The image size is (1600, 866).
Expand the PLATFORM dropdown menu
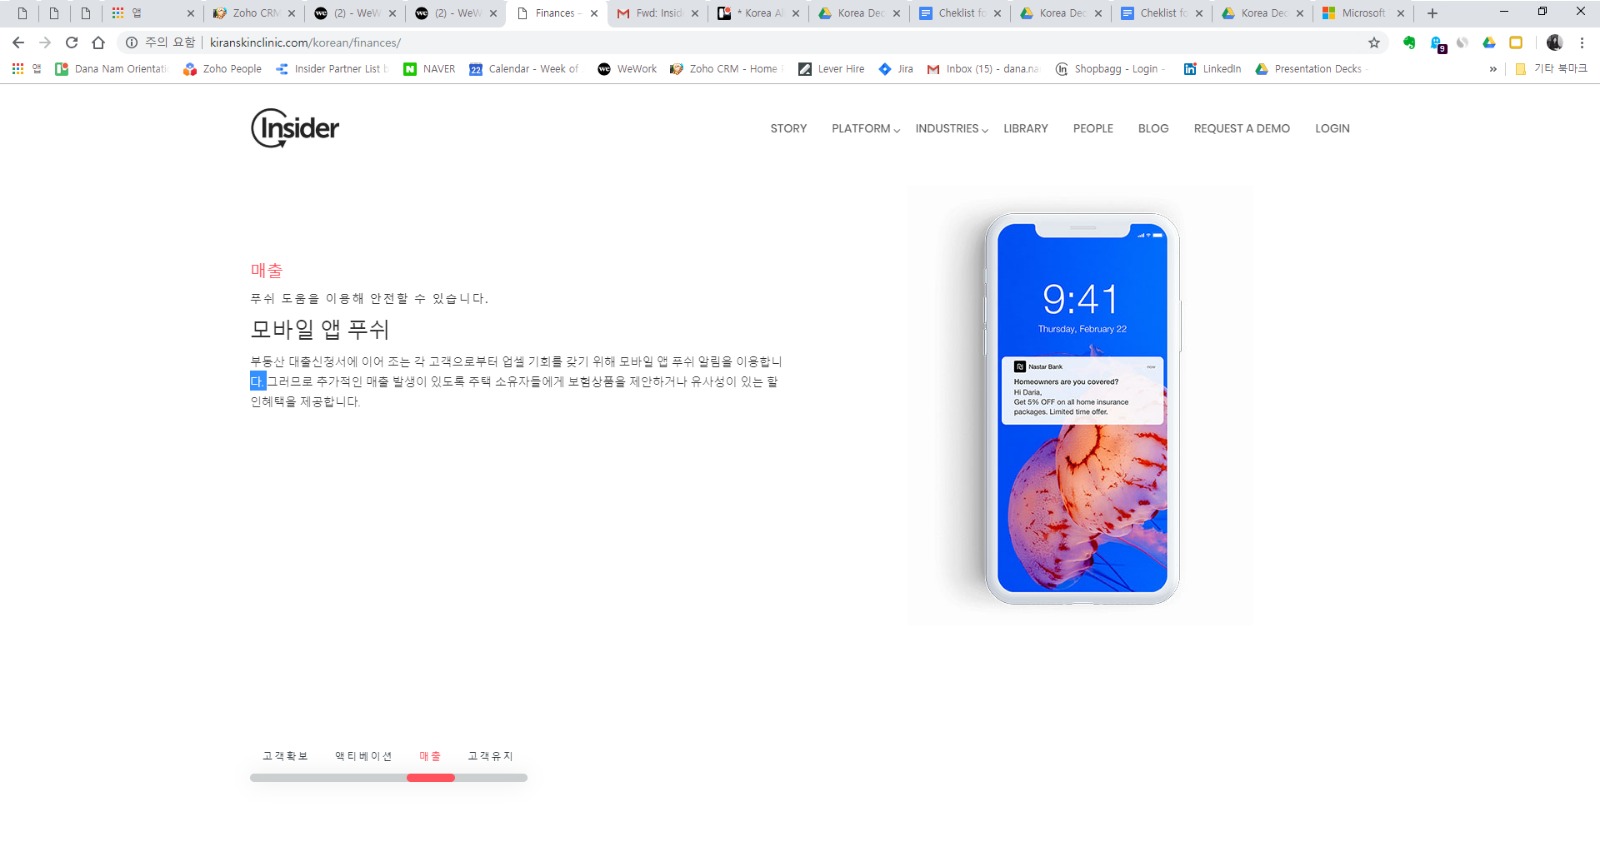[x=865, y=129]
